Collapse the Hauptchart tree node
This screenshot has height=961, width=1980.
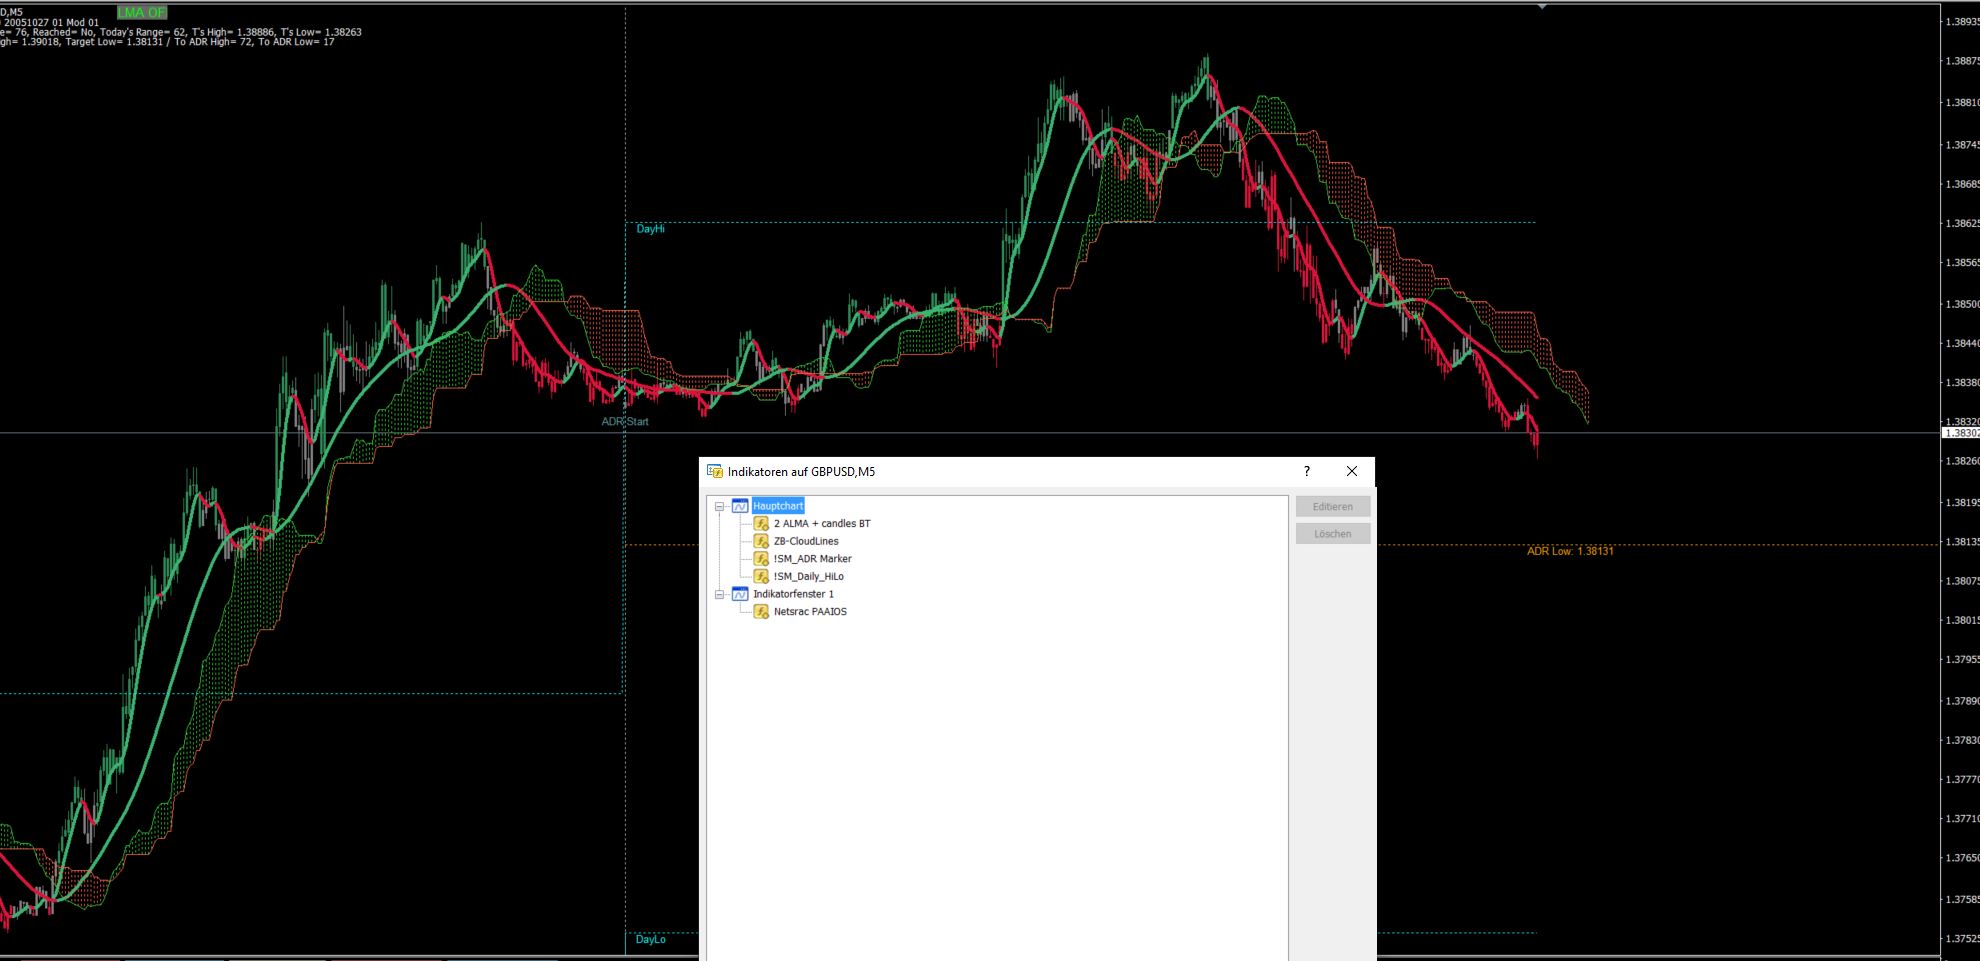(719, 506)
